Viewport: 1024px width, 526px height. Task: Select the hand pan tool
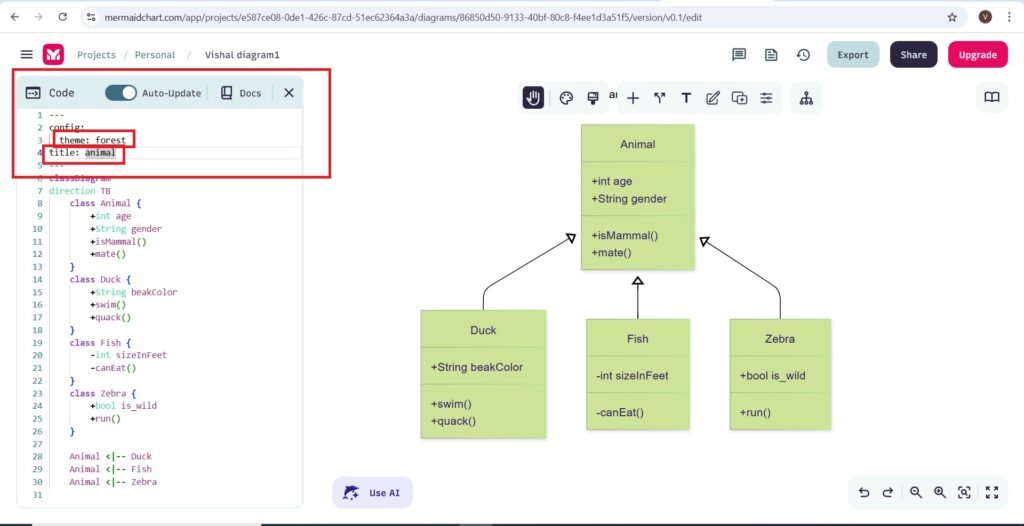534,97
